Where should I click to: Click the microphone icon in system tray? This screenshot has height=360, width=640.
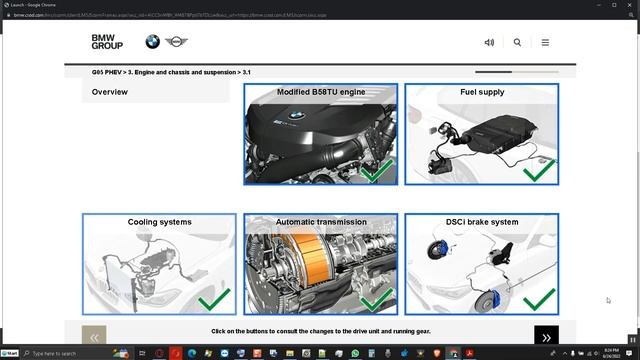pos(573,353)
